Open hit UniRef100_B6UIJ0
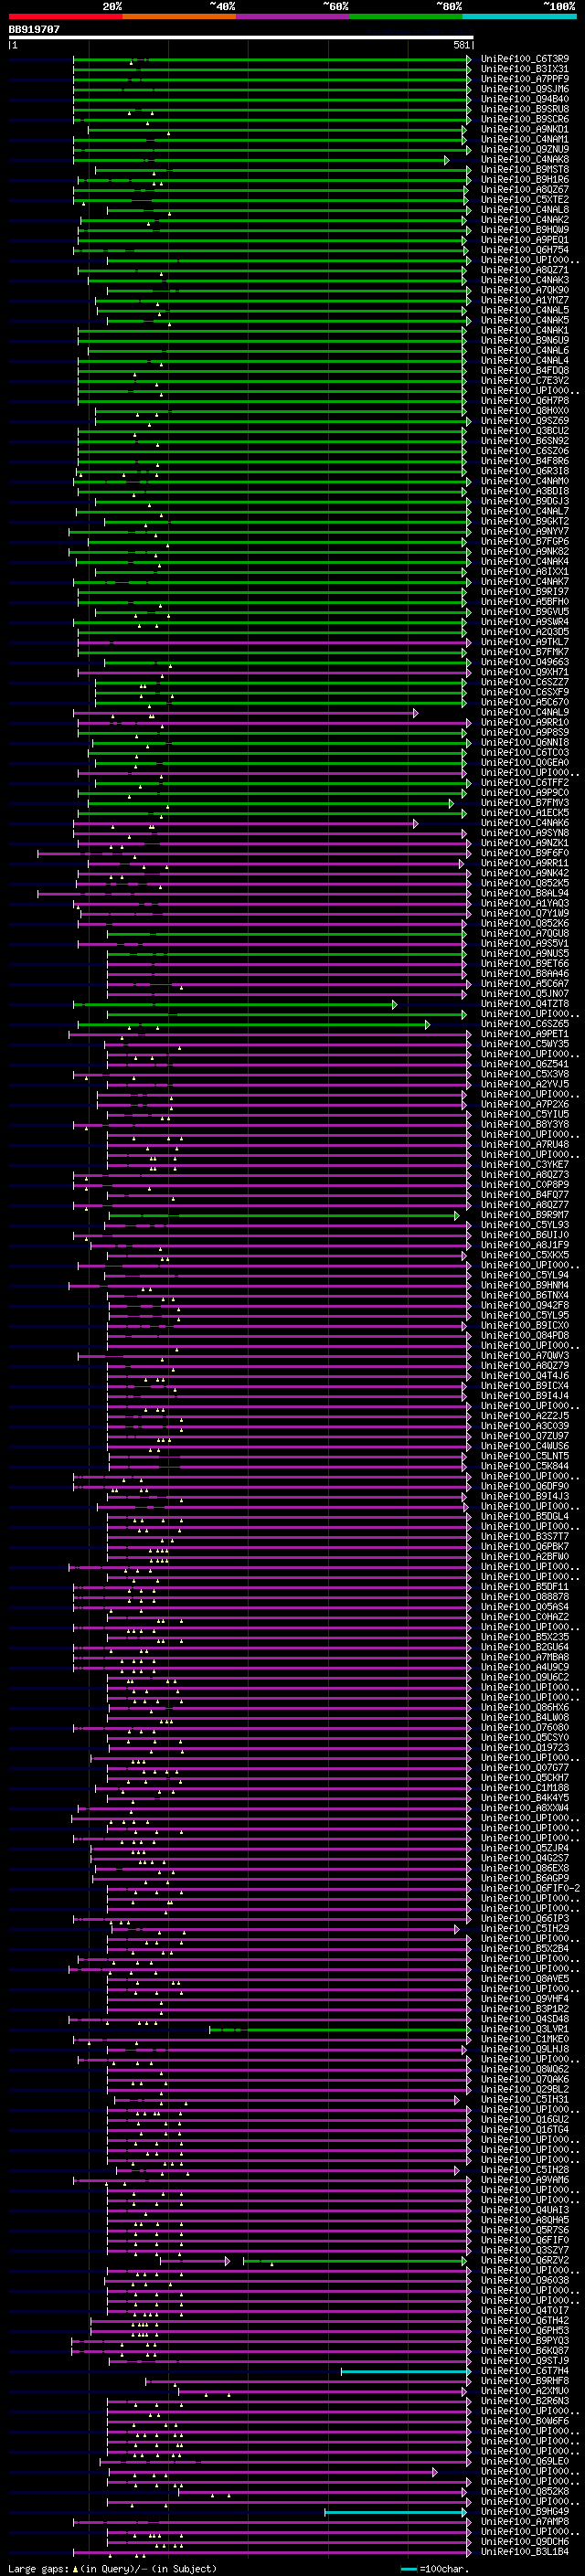This screenshot has width=585, height=2576. 525,1235
